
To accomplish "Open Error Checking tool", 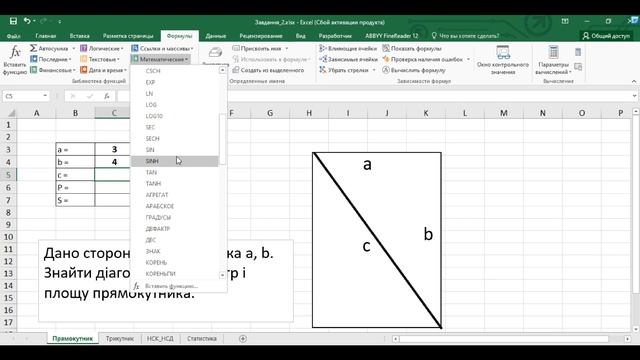I will tap(422, 59).
